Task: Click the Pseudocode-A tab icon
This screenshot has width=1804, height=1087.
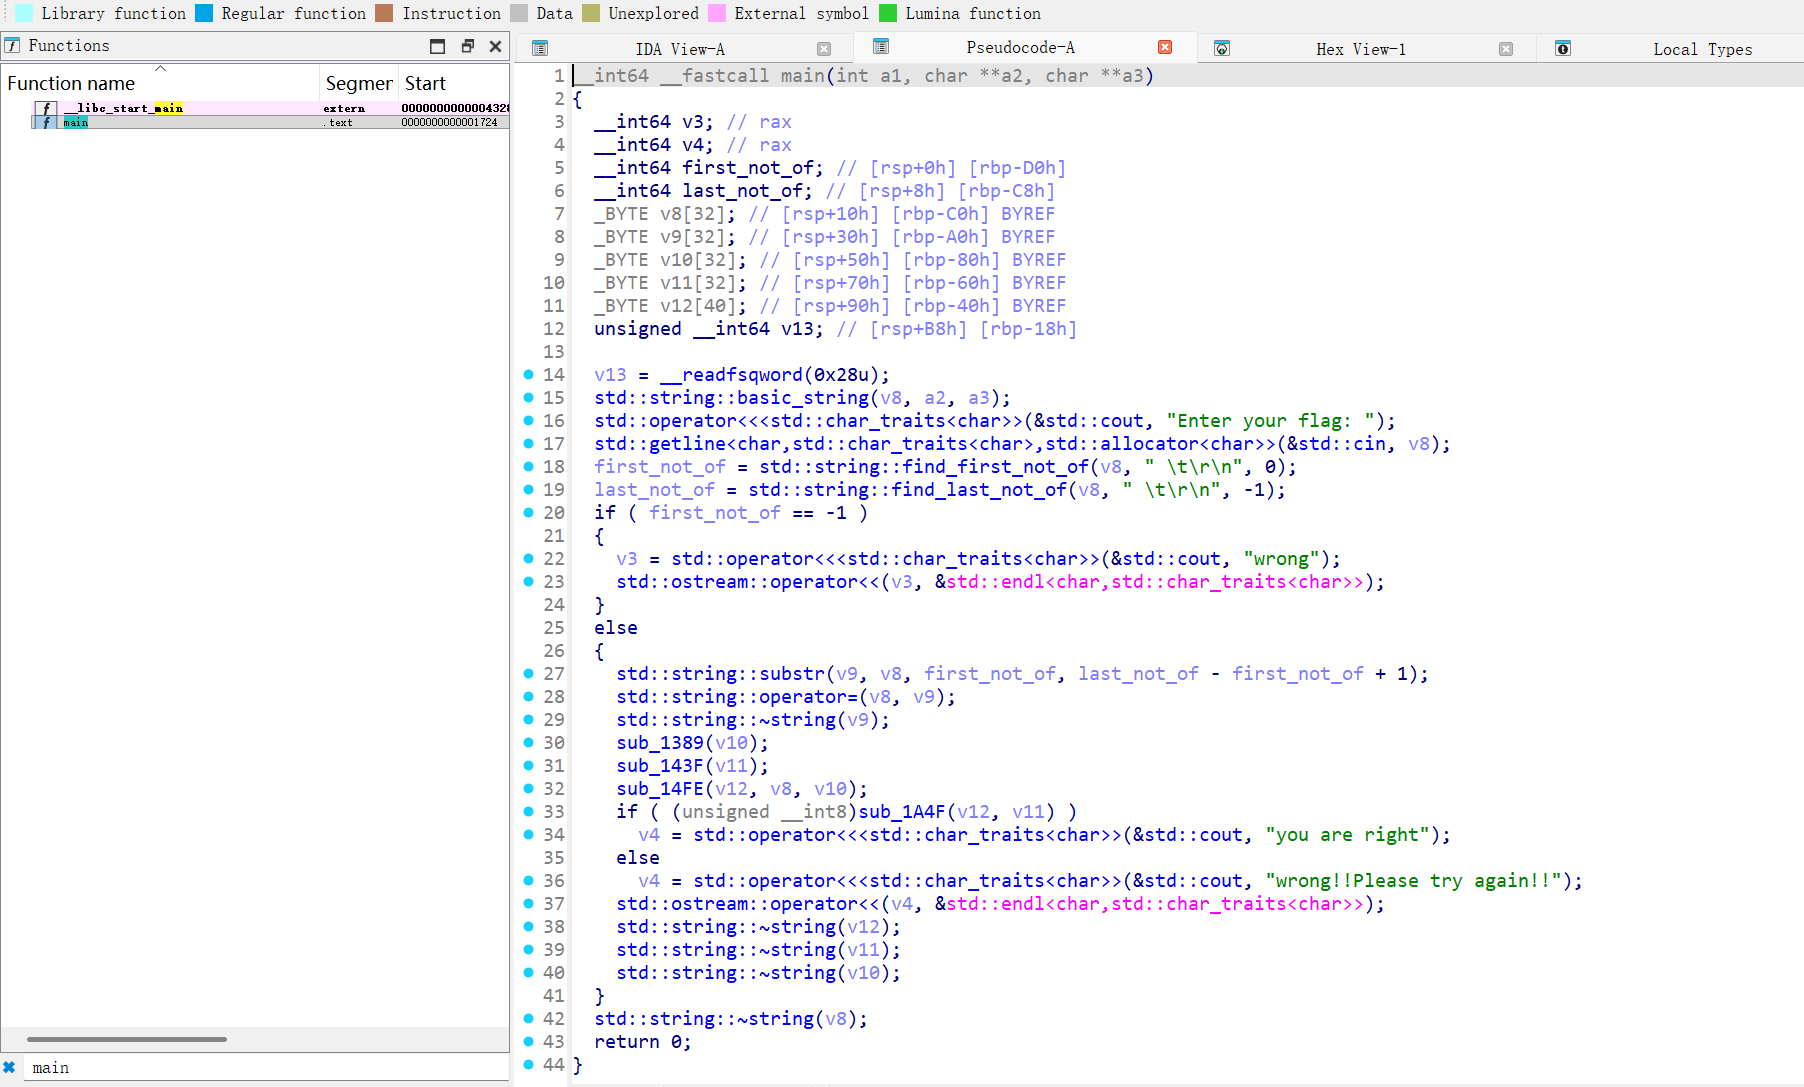Action: [881, 47]
